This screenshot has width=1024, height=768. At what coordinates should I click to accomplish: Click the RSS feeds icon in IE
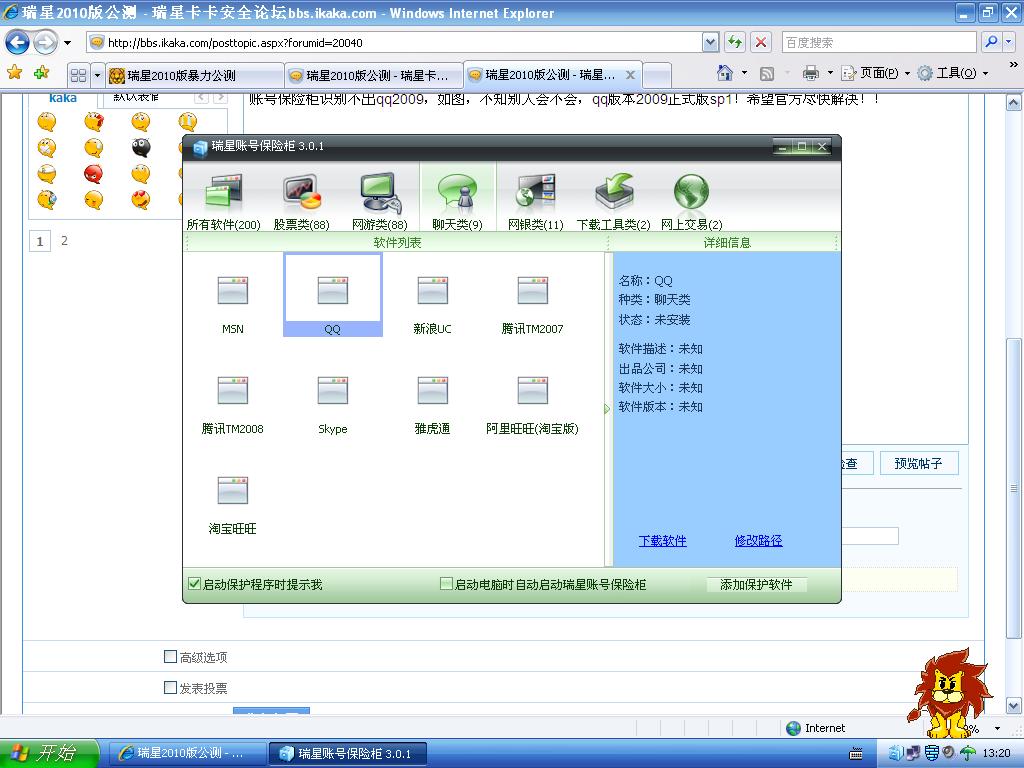[767, 74]
